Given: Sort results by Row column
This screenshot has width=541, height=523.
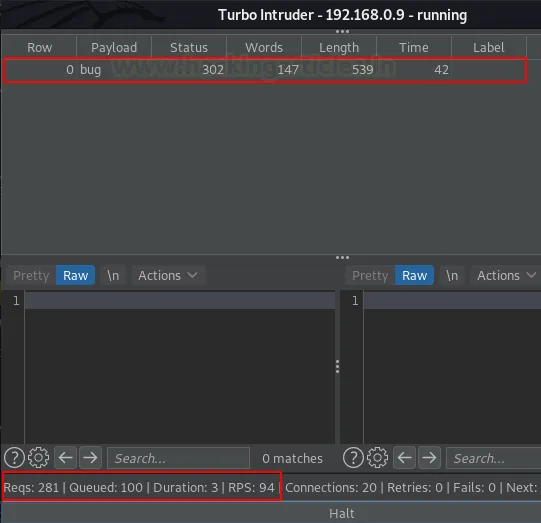Looking at the screenshot, I should tap(39, 47).
